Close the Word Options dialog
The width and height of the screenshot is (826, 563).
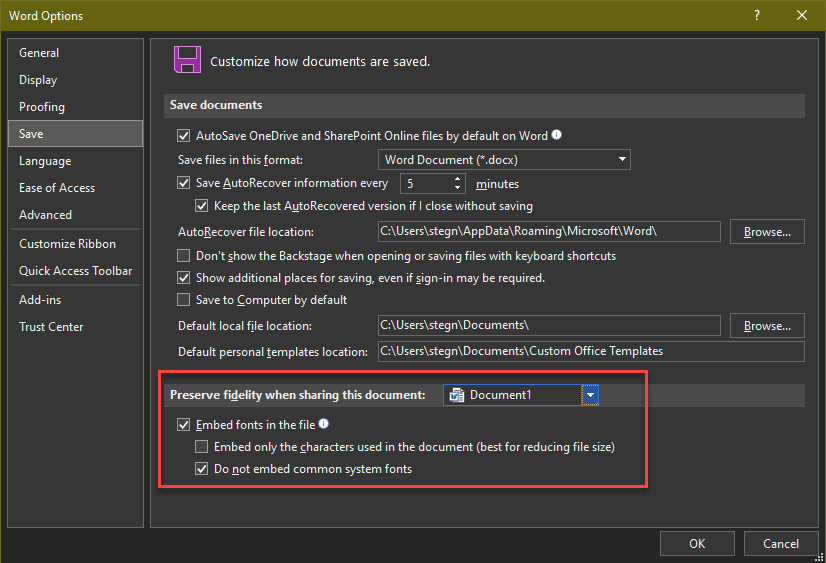802,15
